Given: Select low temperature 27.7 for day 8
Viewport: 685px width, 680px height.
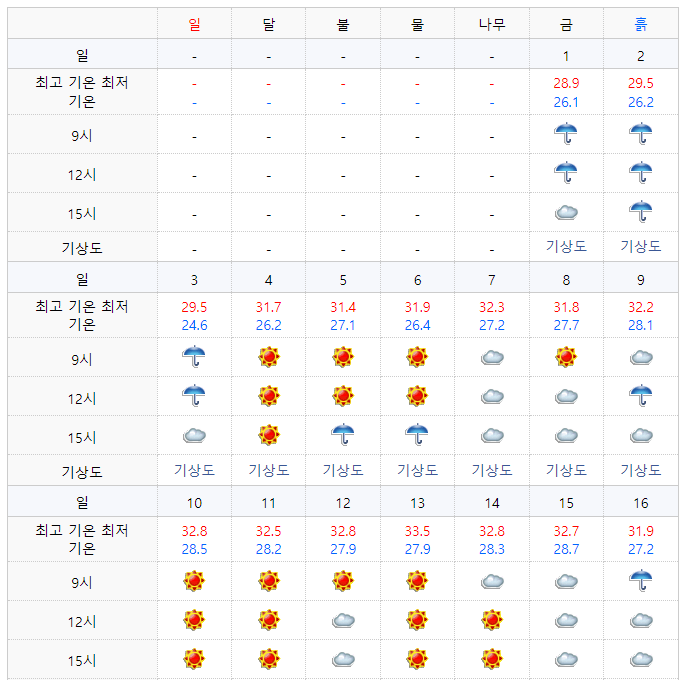Looking at the screenshot, I should tap(566, 325).
